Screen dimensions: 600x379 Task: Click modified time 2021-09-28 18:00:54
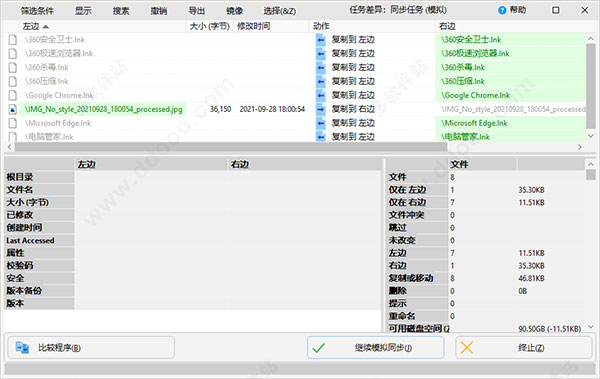(x=272, y=109)
